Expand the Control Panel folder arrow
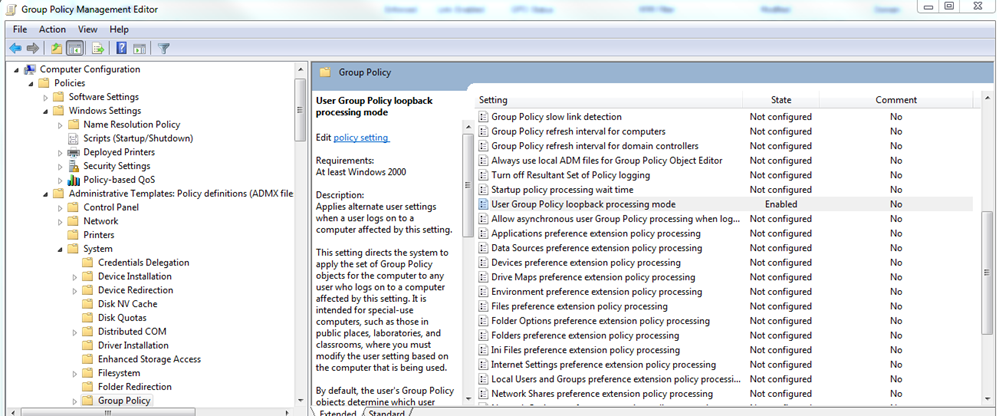 [x=59, y=207]
